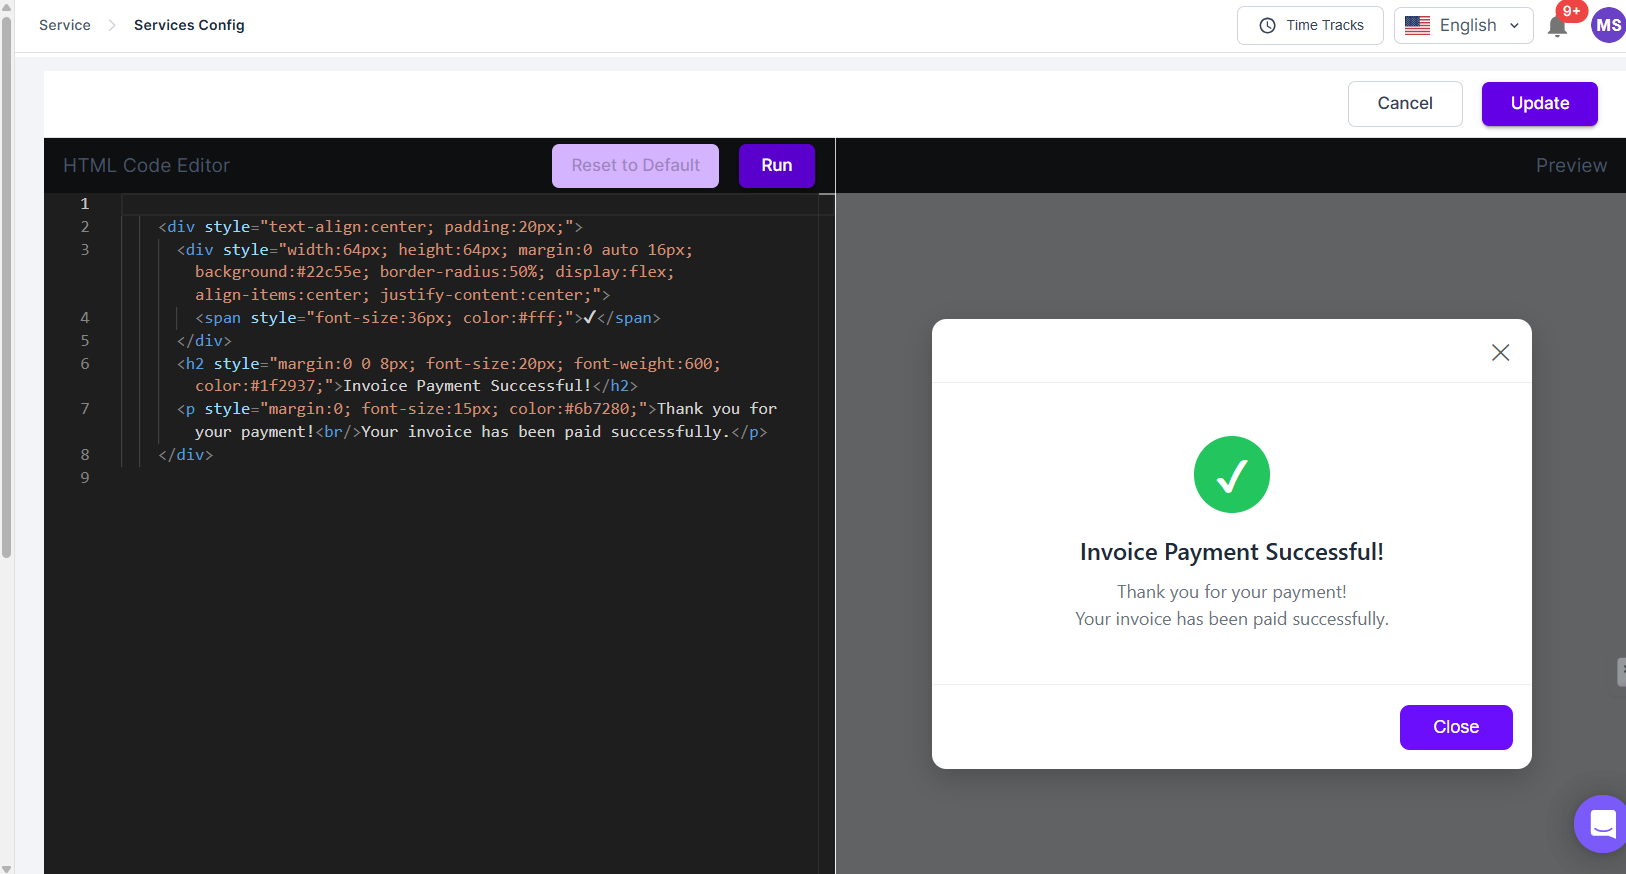Open the notifications bell
The width and height of the screenshot is (1626, 874).
click(1556, 27)
